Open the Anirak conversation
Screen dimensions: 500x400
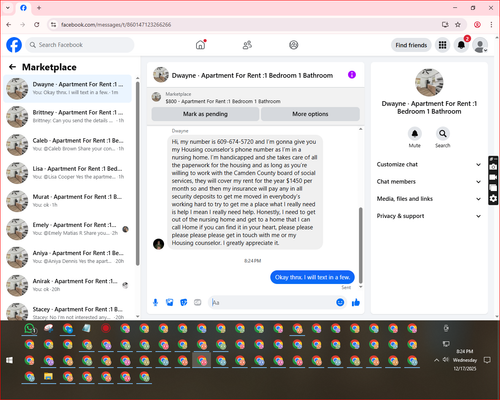pos(68,285)
